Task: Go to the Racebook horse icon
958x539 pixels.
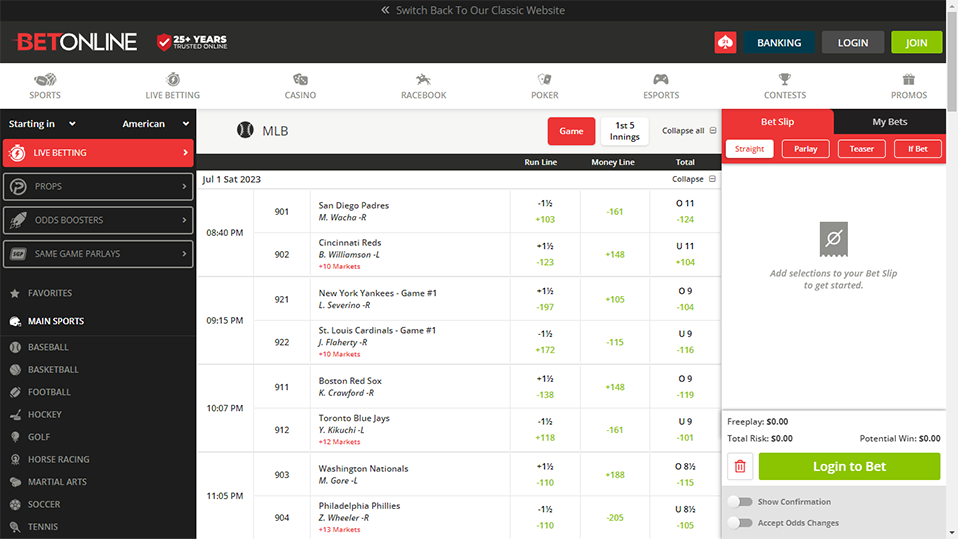Action: (x=423, y=80)
